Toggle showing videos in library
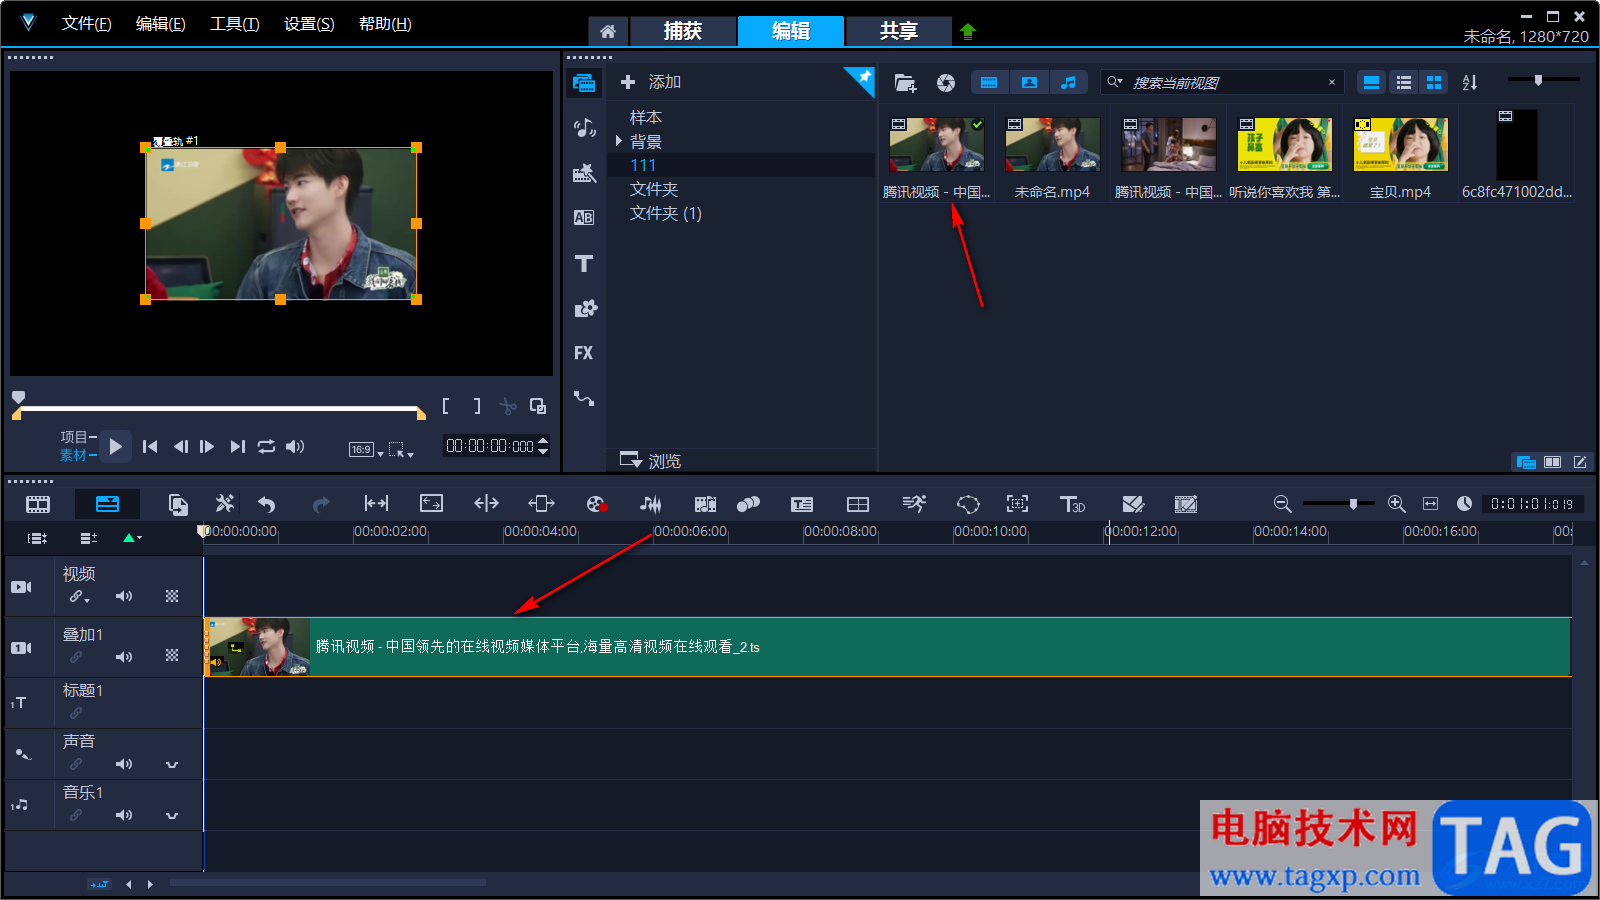 click(989, 83)
